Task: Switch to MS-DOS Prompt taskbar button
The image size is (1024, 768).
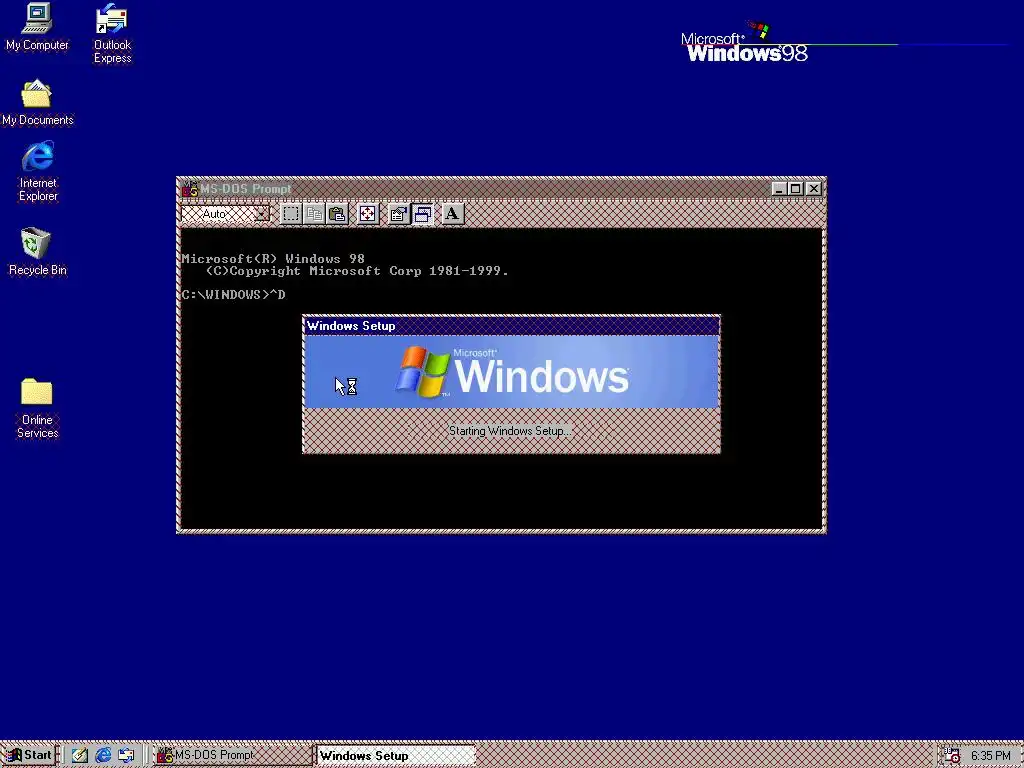Action: pyautogui.click(x=232, y=756)
